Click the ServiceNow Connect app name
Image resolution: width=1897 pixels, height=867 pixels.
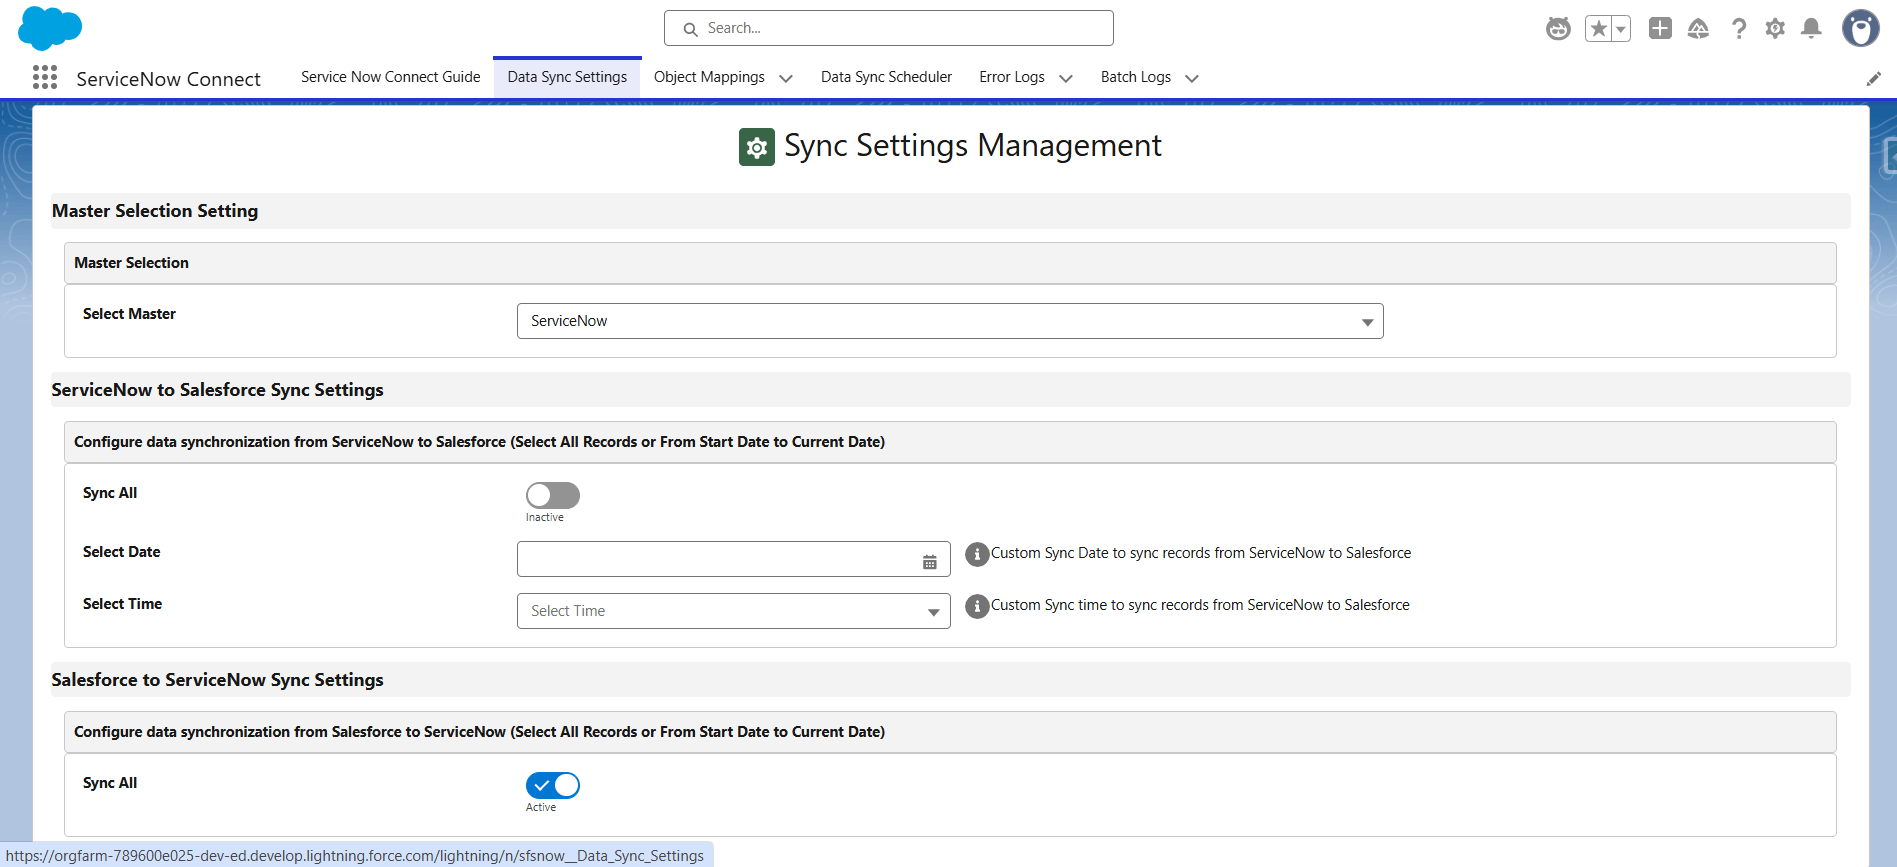pos(168,79)
